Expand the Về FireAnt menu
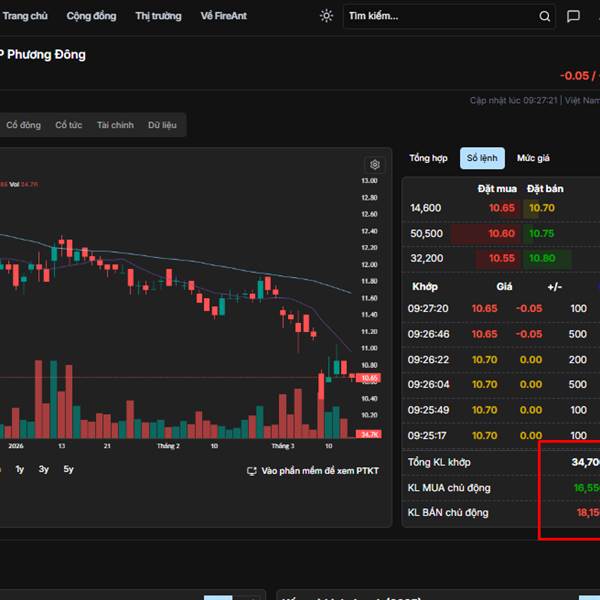 pyautogui.click(x=224, y=16)
